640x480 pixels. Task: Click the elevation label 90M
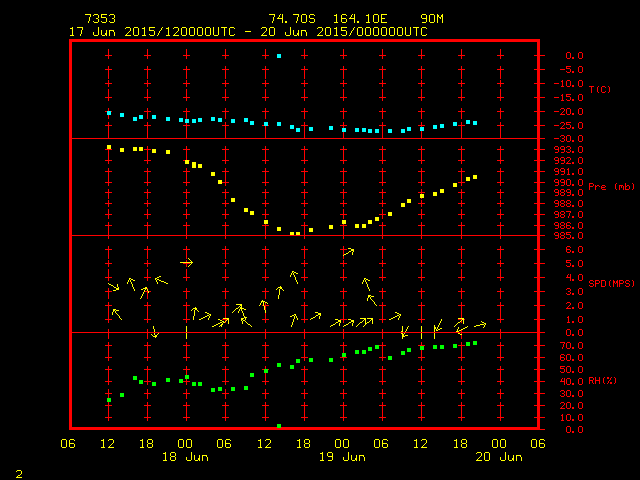point(433,19)
